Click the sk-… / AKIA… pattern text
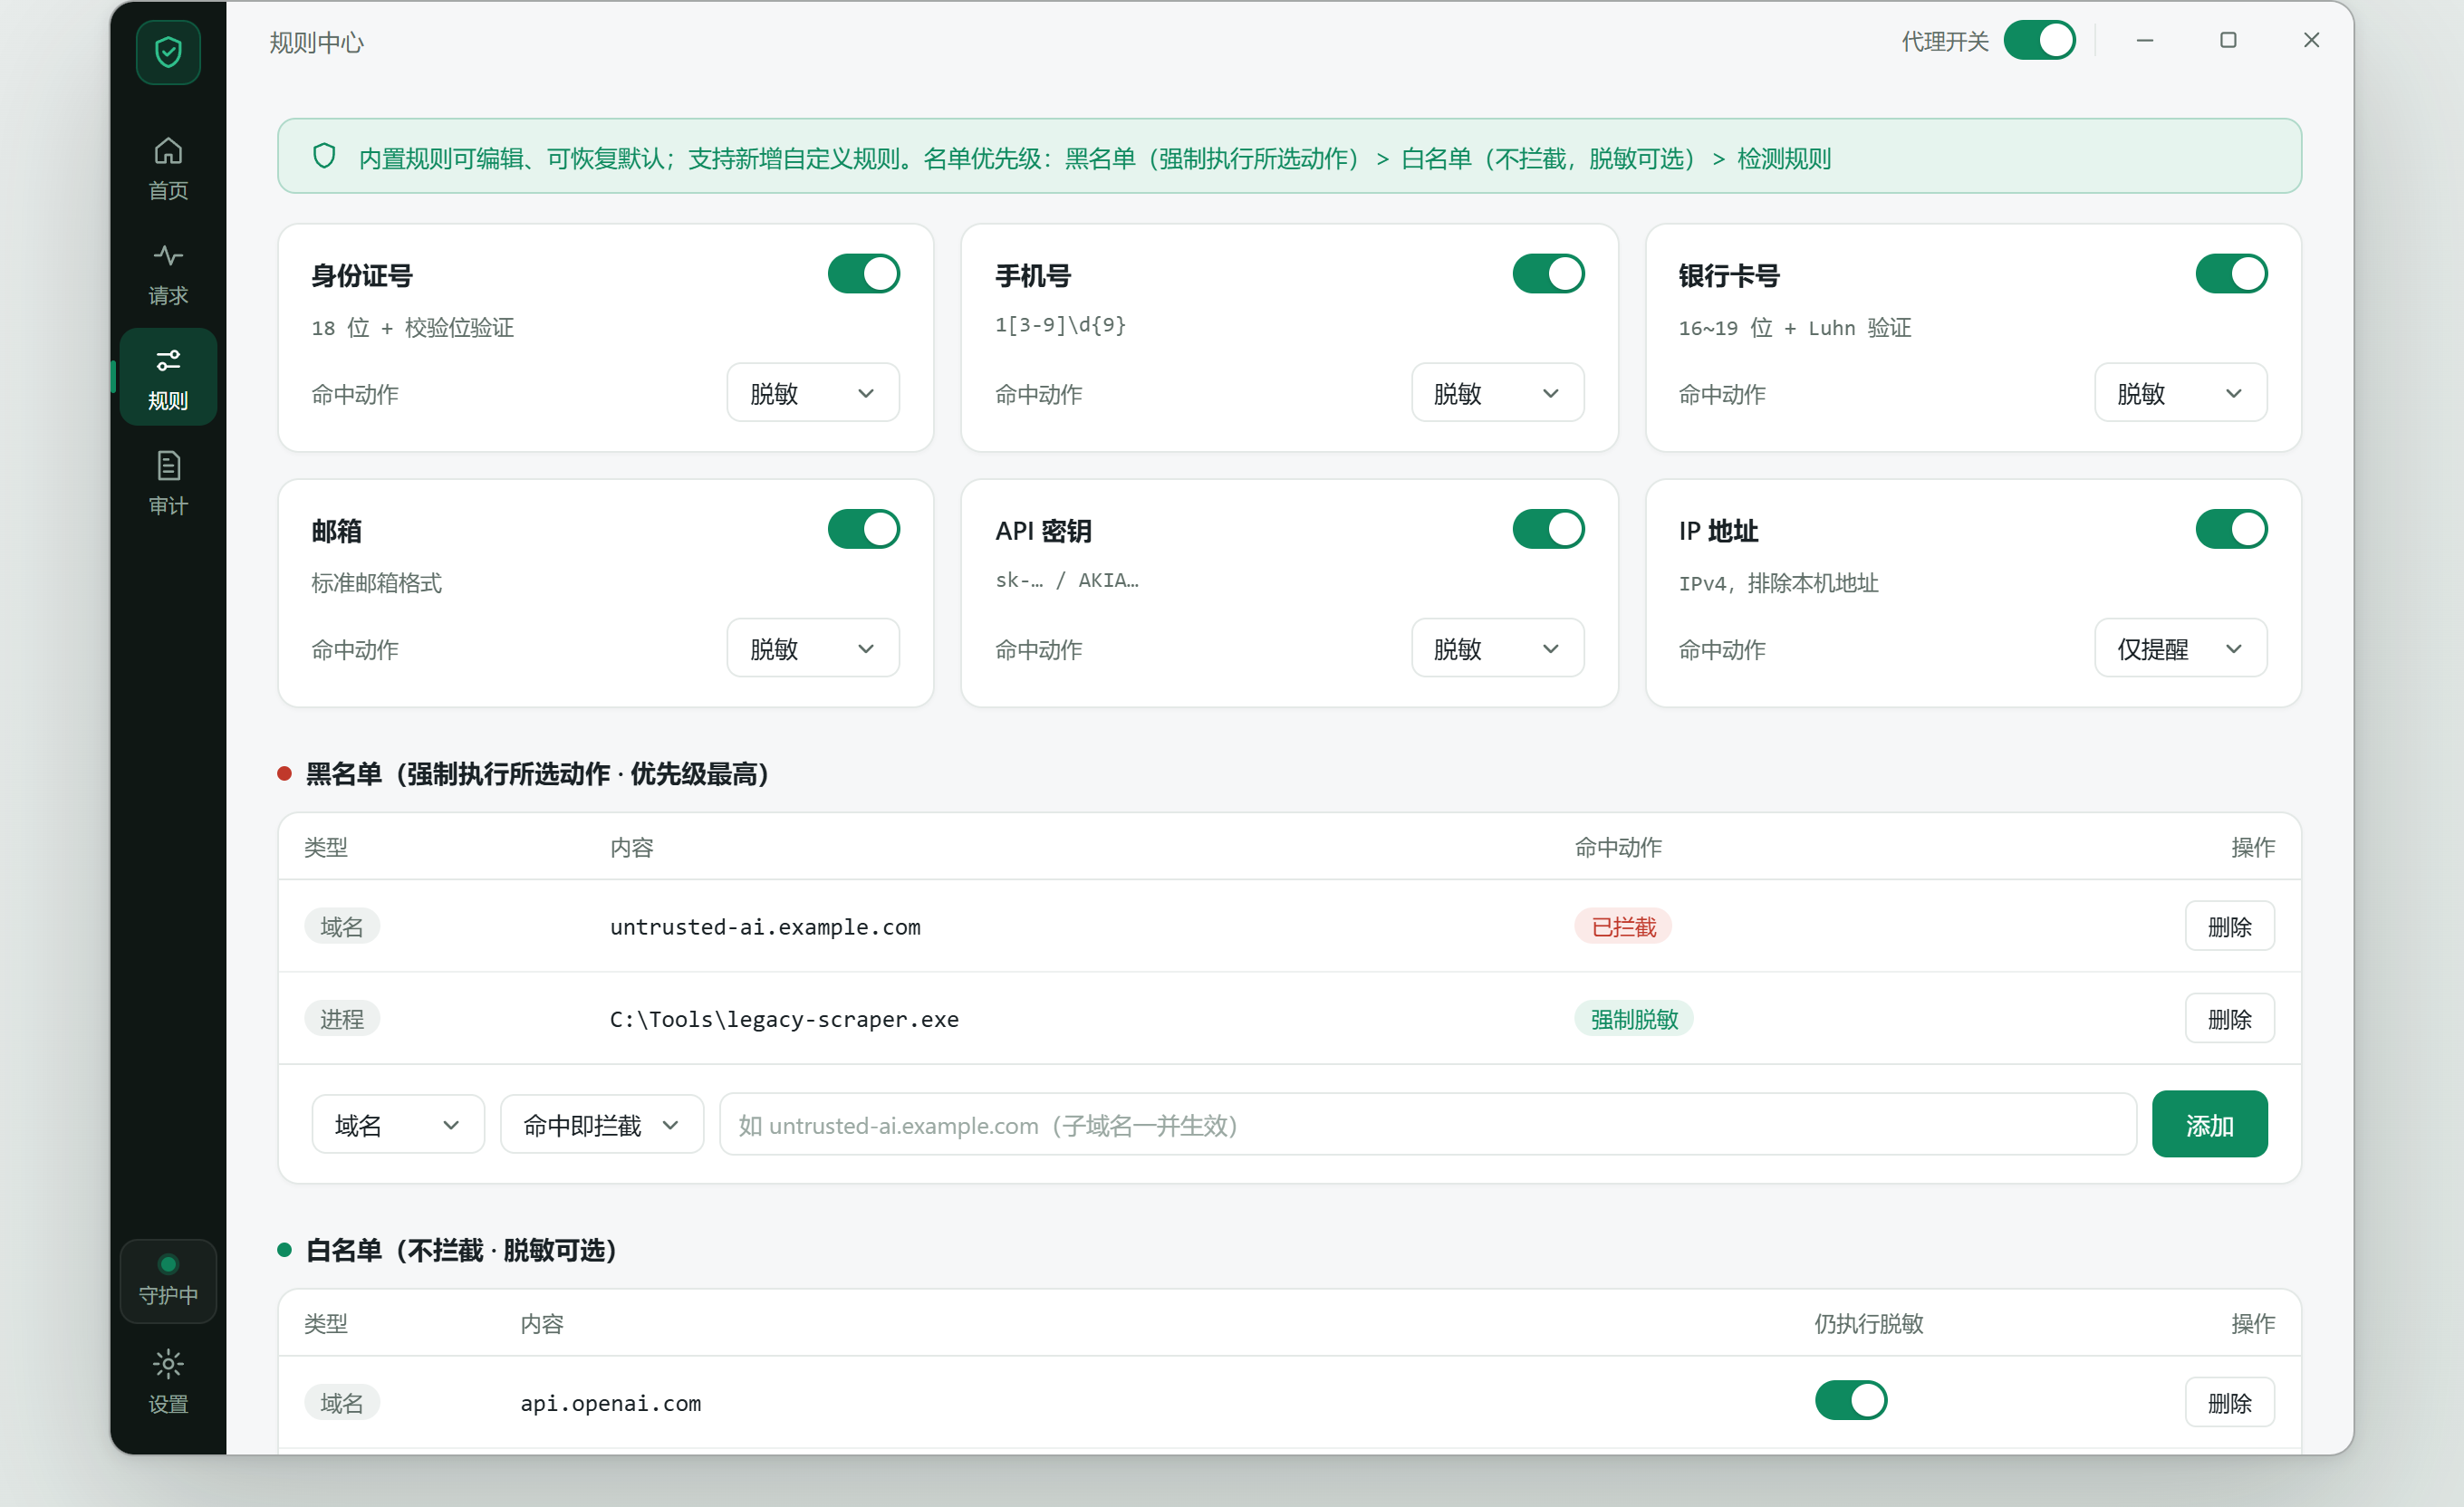2464x1507 pixels. (x=1066, y=580)
